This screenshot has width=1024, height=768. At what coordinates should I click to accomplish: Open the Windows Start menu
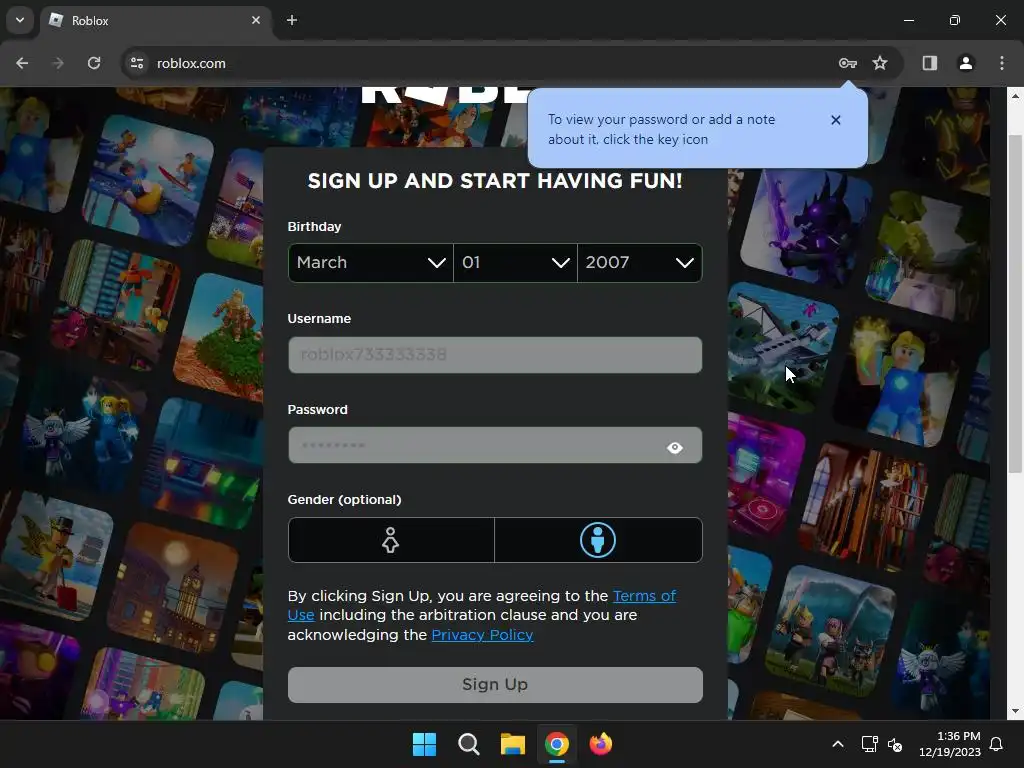tap(424, 744)
